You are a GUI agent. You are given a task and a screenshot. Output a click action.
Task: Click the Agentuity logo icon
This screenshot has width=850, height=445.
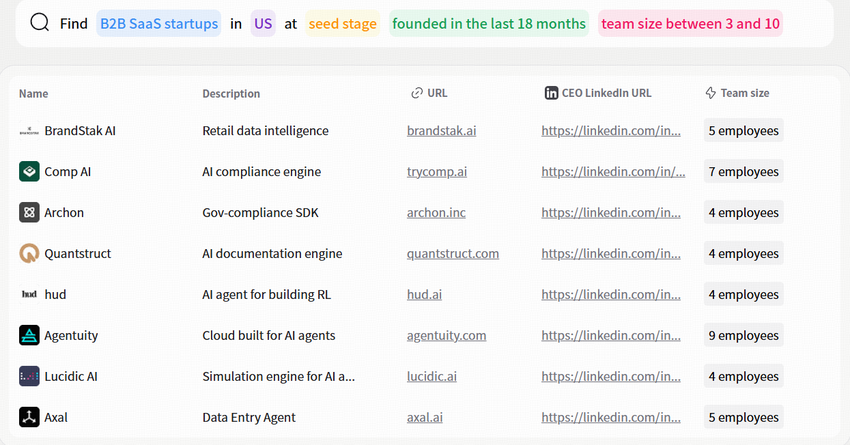[x=29, y=336]
